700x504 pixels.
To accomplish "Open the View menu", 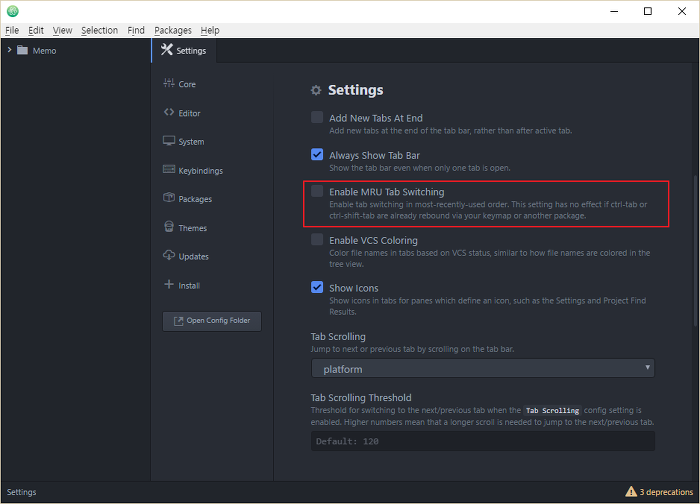I will tap(62, 30).
